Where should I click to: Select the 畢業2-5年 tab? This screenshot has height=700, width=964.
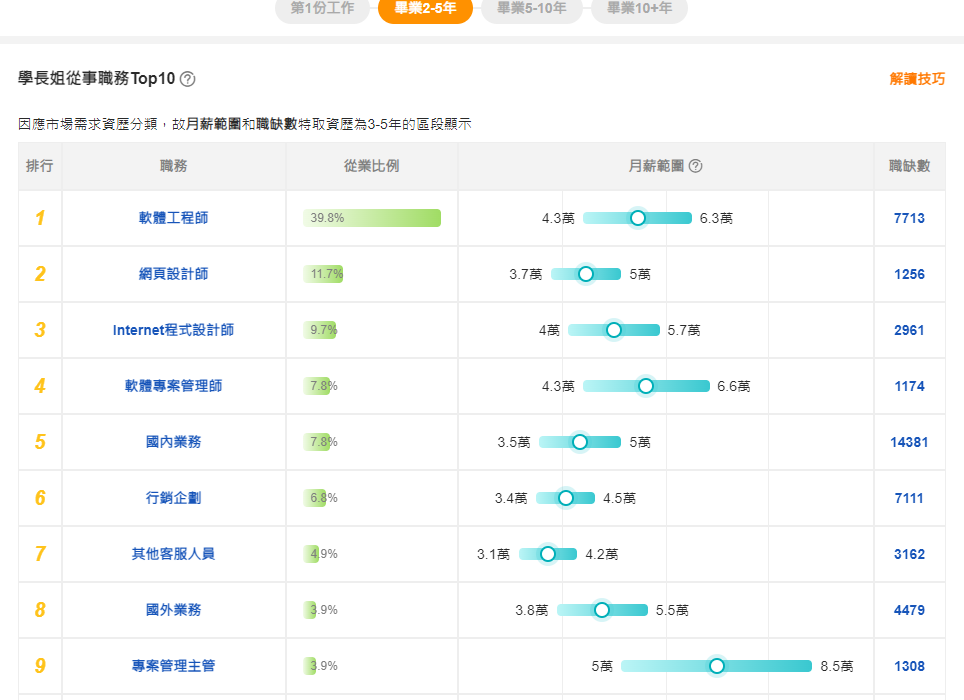(425, 9)
